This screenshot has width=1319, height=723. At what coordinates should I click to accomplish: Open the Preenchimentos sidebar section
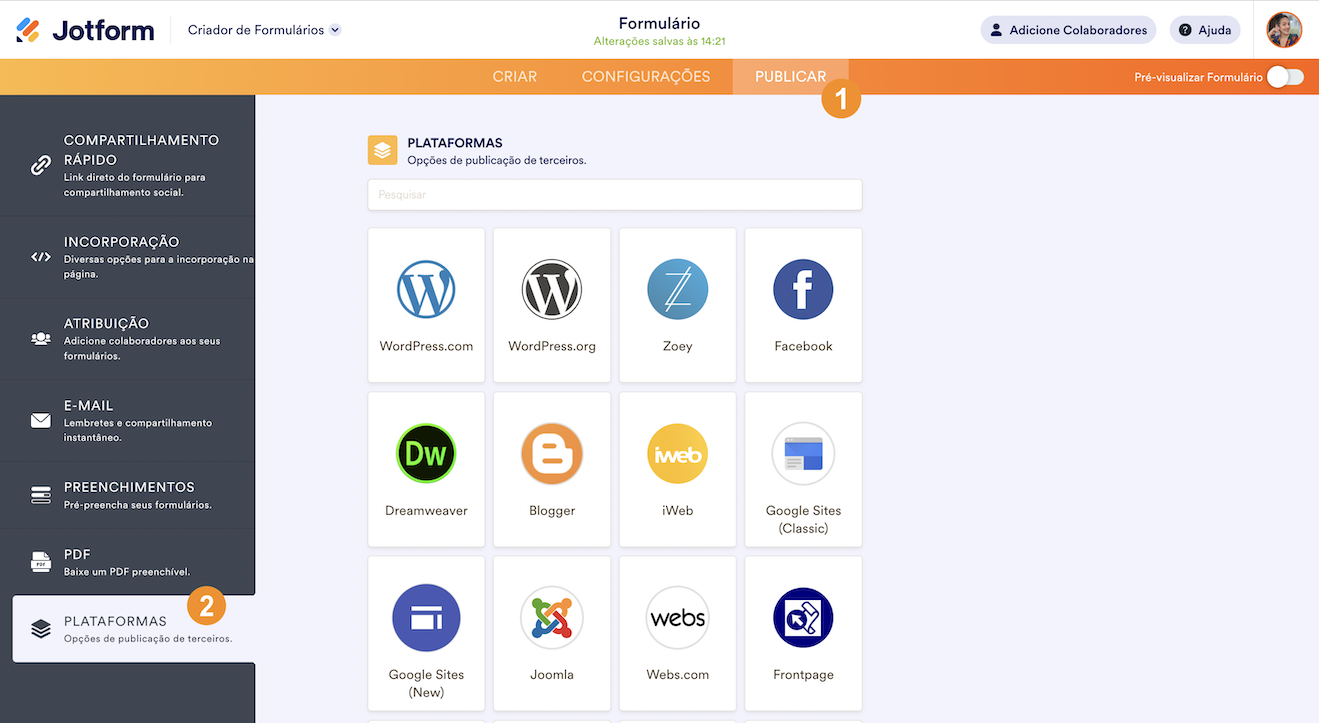pyautogui.click(x=127, y=495)
